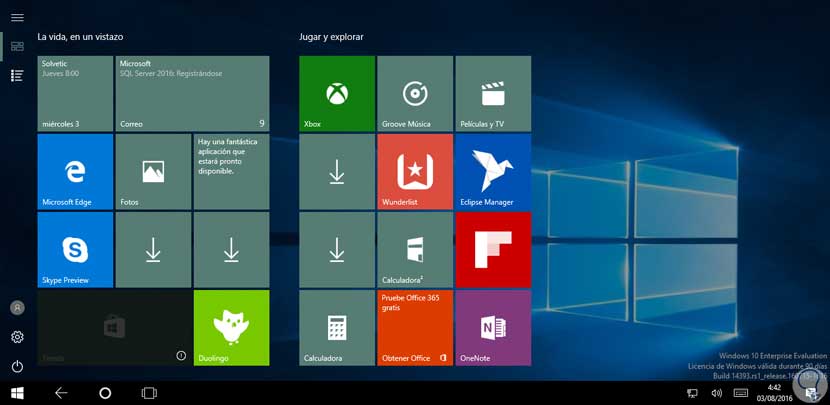Screen dimensions: 830x405
Task: Launch the Calculadora tile with calculator icon
Action: point(337,328)
